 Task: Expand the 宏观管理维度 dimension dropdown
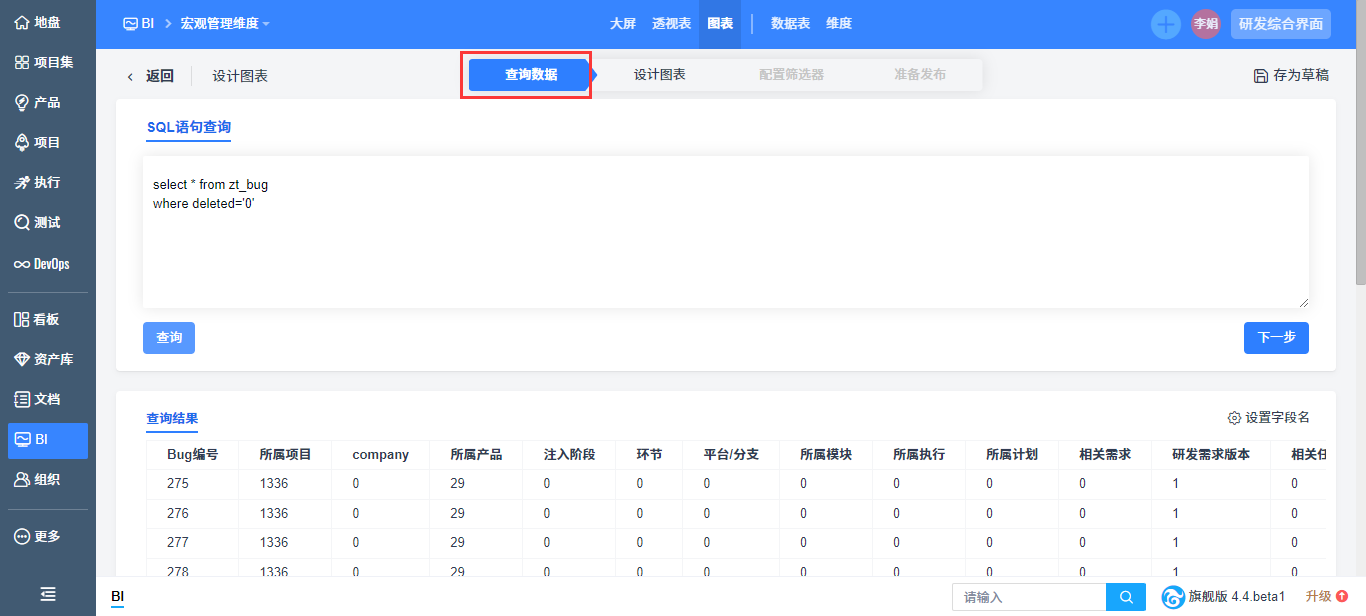pos(225,24)
